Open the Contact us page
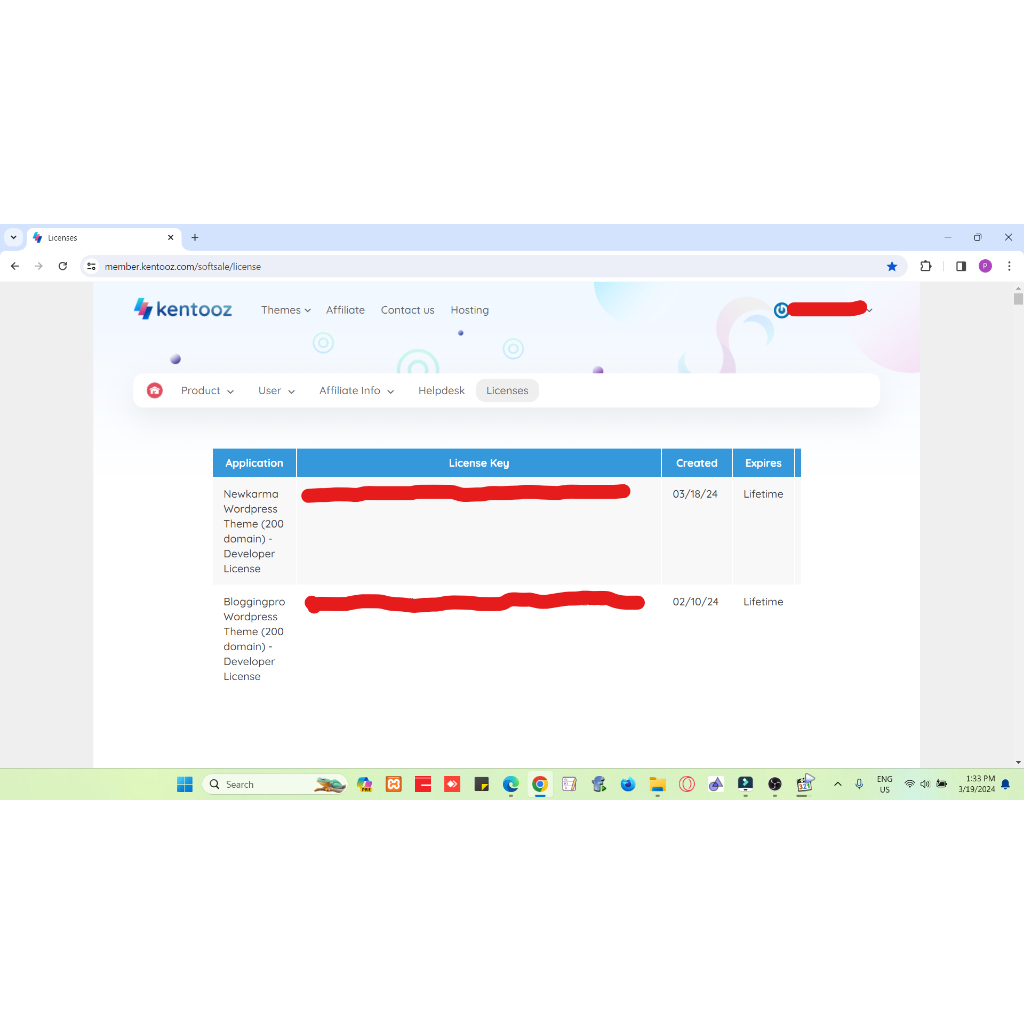Viewport: 1024px width, 1024px height. point(408,310)
